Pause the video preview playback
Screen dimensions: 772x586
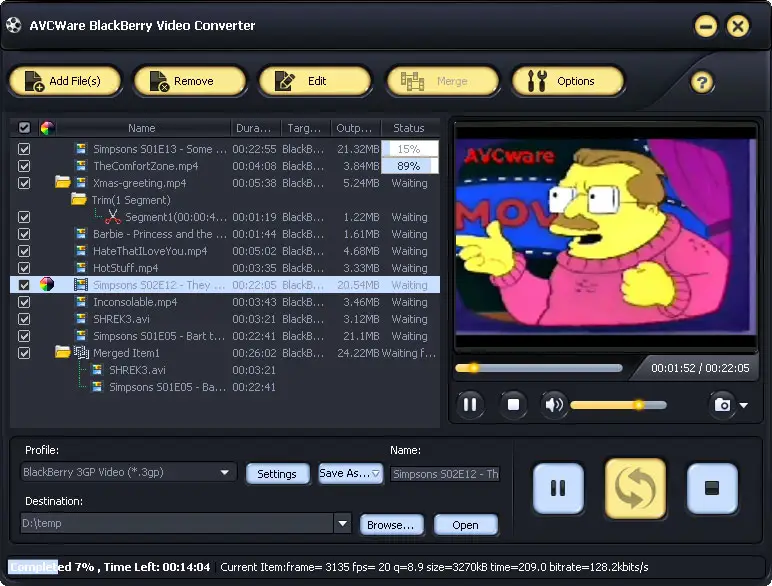(x=470, y=405)
